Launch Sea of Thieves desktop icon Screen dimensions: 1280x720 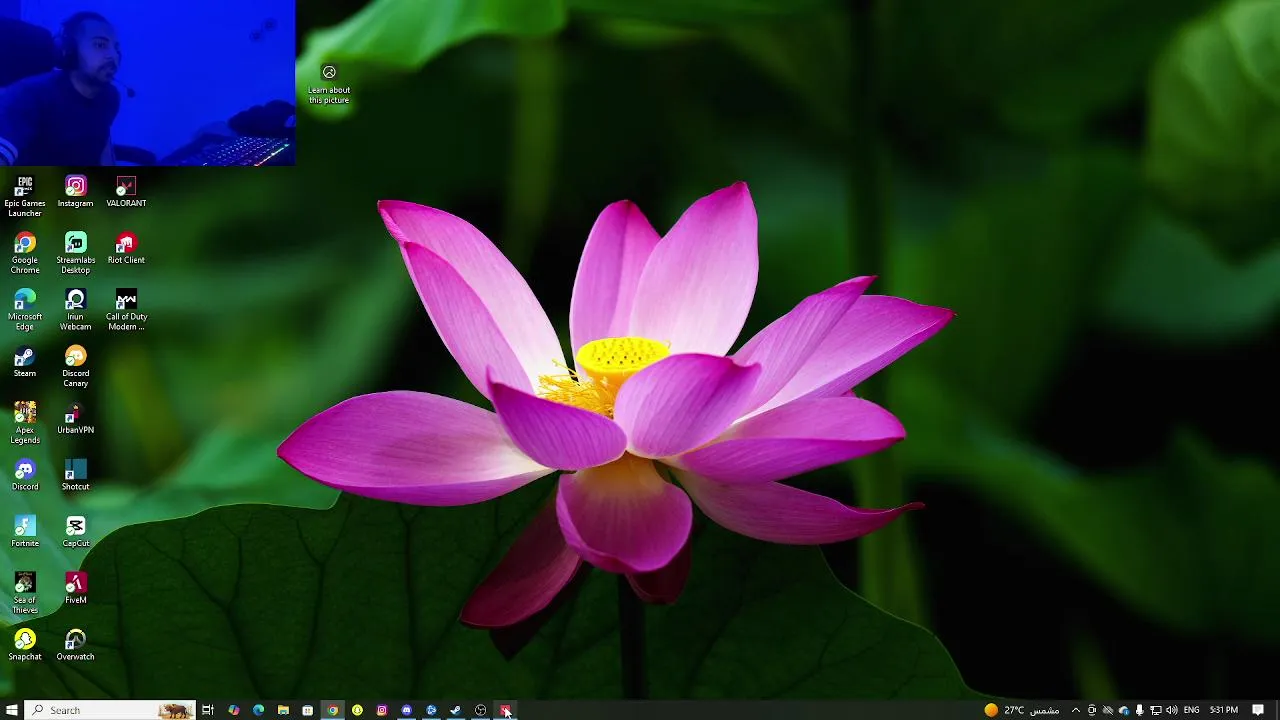pos(25,593)
